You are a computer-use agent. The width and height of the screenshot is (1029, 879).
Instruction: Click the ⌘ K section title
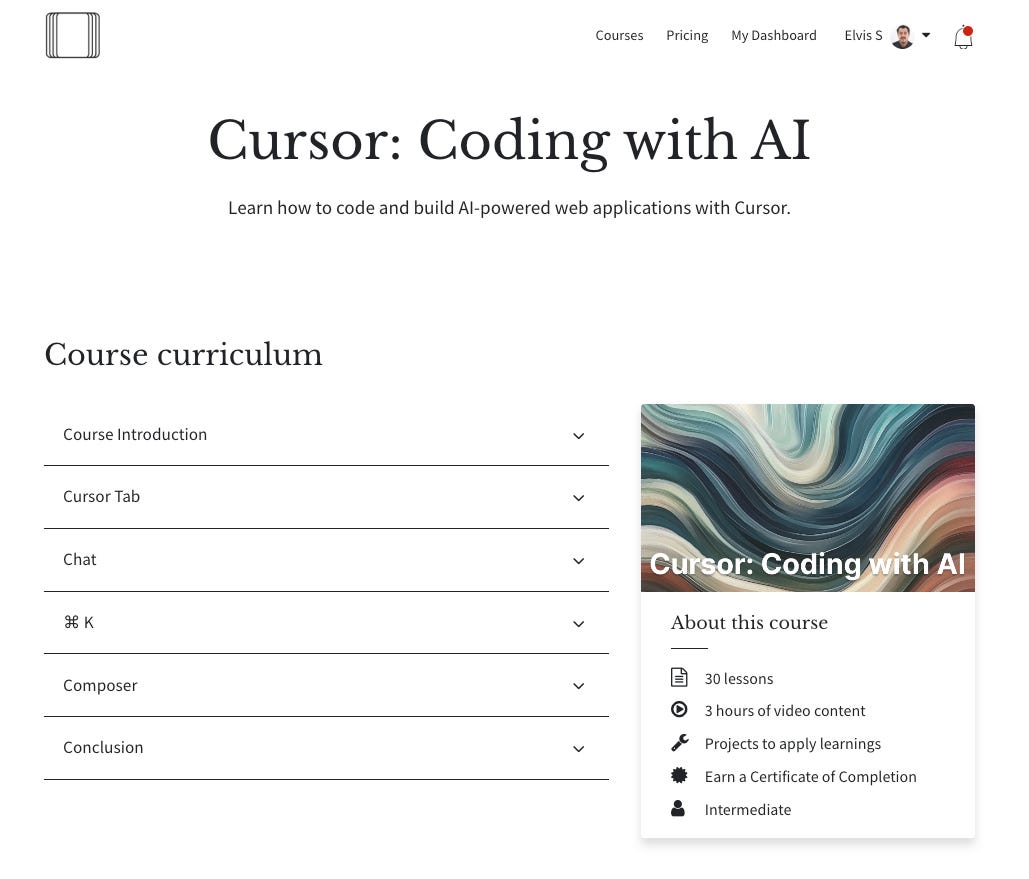[79, 622]
